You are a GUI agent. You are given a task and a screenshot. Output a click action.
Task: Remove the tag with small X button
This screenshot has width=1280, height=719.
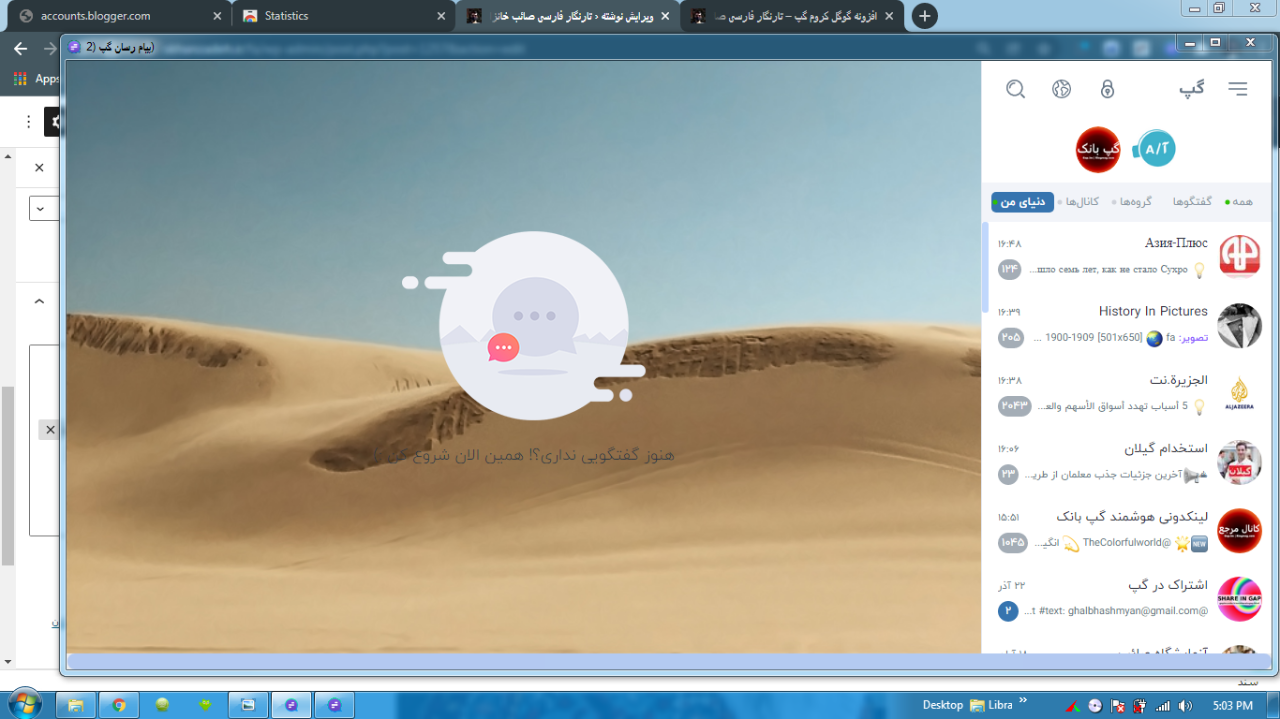point(49,430)
